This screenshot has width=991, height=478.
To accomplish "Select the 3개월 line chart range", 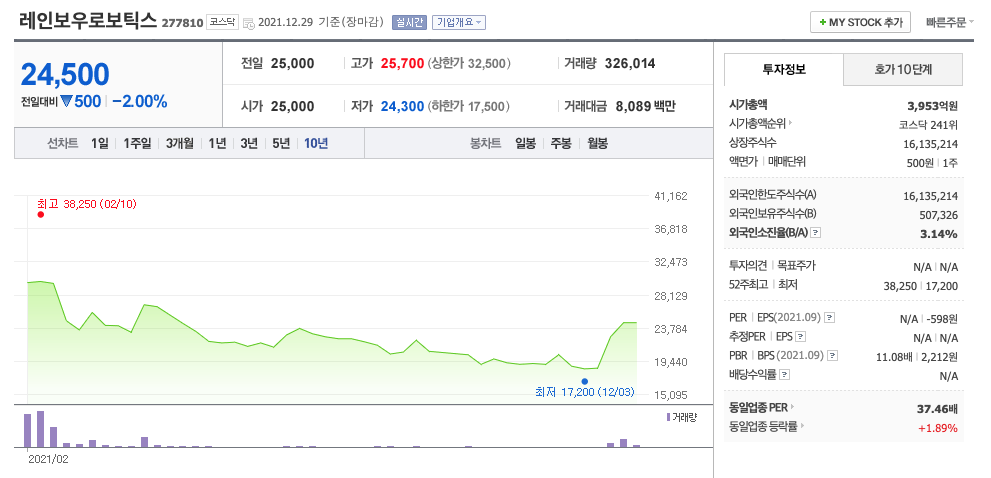I will click(x=180, y=144).
